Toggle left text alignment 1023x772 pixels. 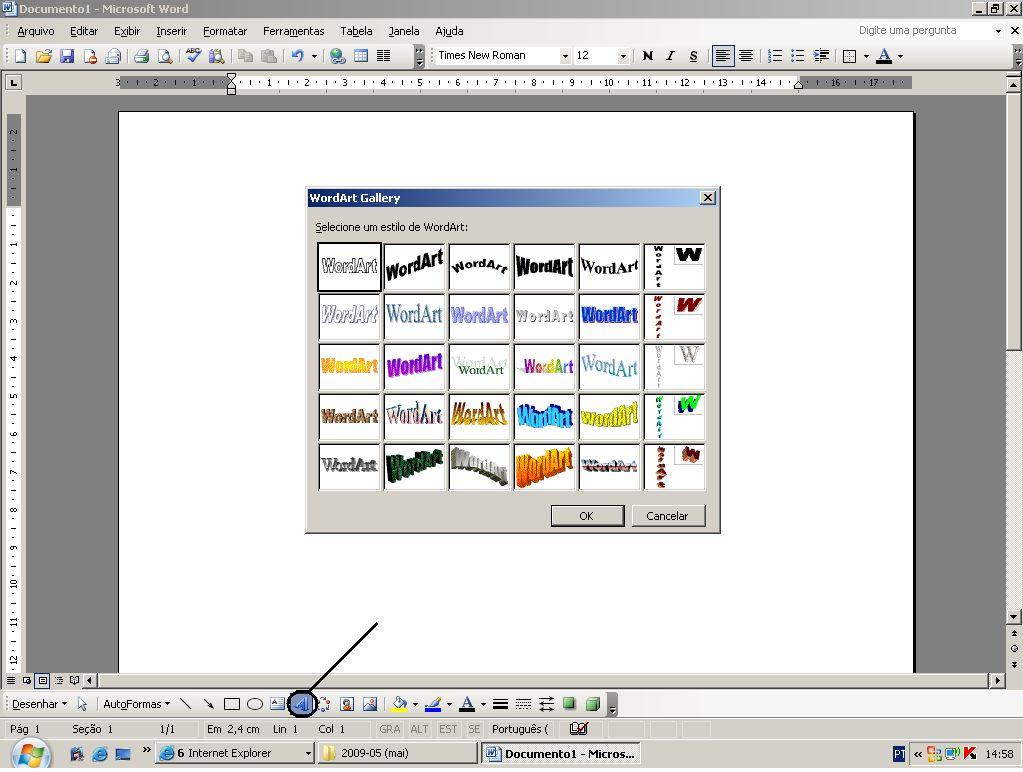click(722, 56)
